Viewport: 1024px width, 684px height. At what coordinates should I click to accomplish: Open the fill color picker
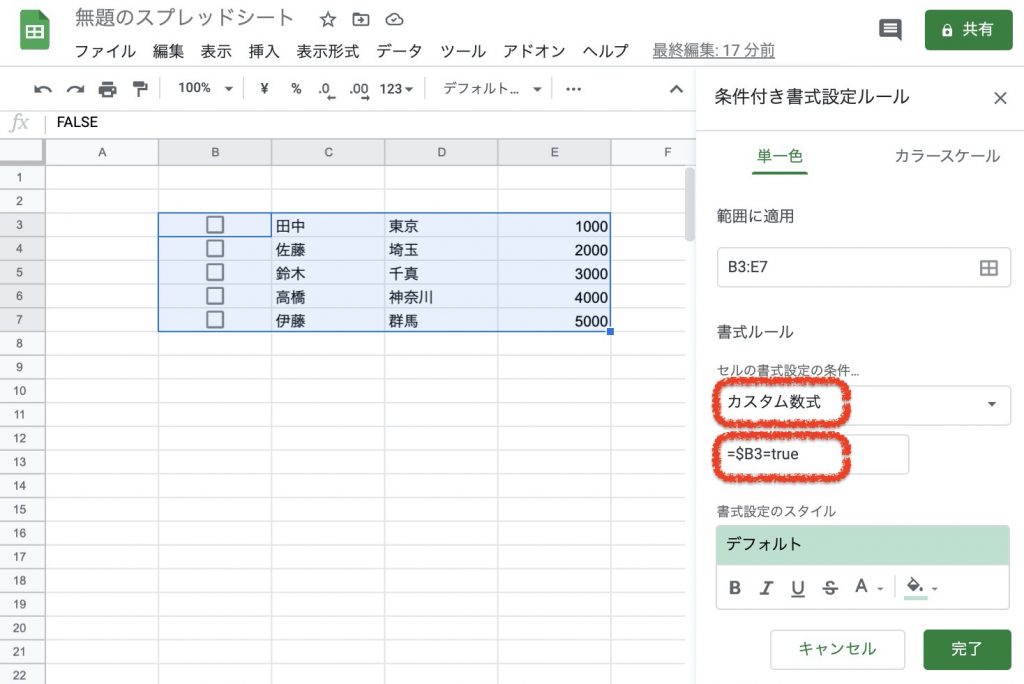point(920,588)
